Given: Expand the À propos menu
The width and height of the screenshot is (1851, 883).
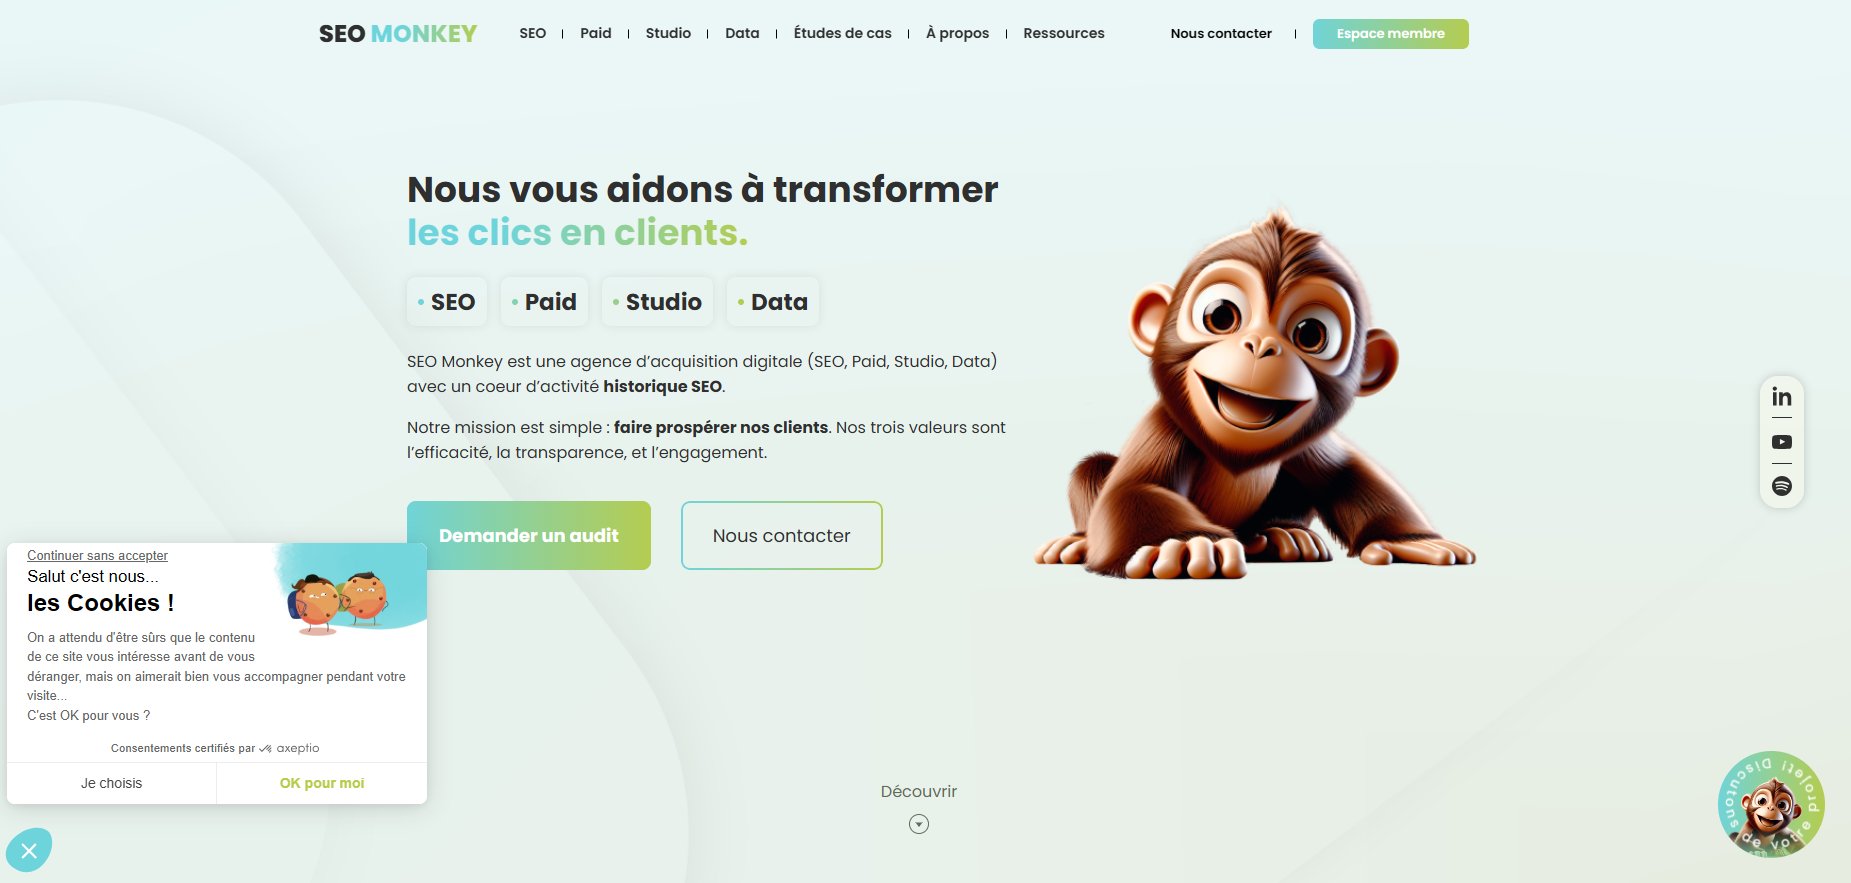Looking at the screenshot, I should (957, 33).
